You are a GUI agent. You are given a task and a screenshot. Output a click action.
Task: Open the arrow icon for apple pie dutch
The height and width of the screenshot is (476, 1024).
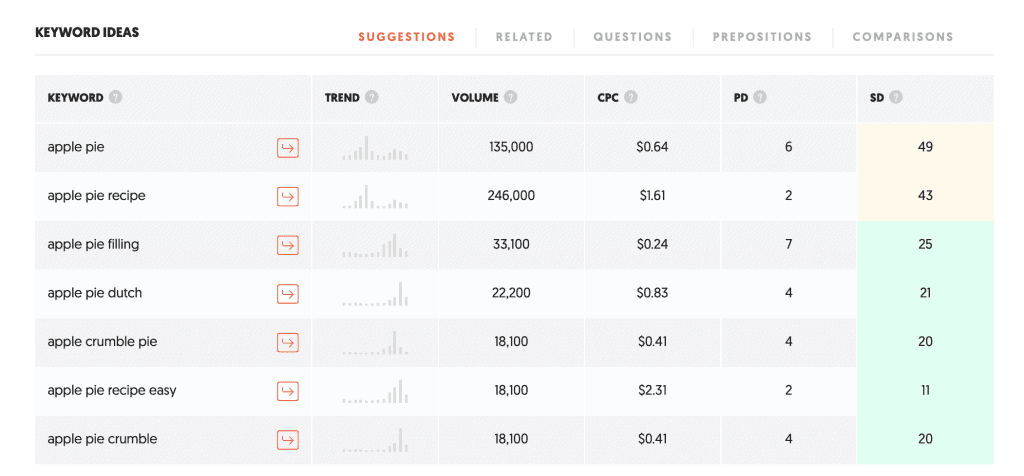tap(287, 293)
